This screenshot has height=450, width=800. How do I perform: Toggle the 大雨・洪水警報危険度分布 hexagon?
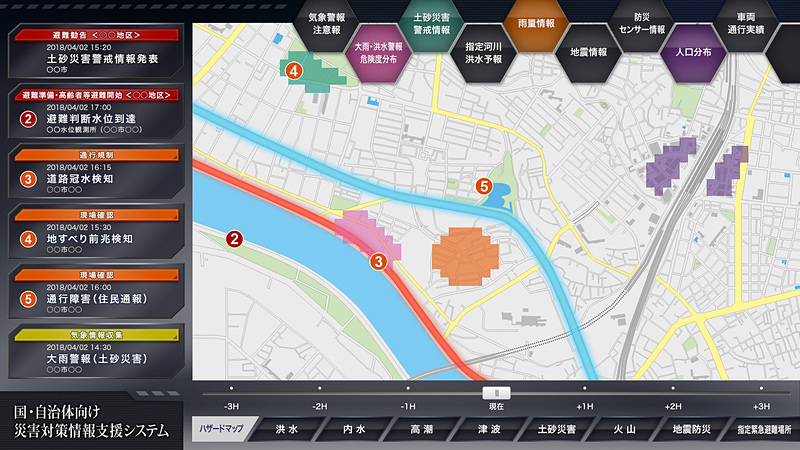pyautogui.click(x=379, y=53)
